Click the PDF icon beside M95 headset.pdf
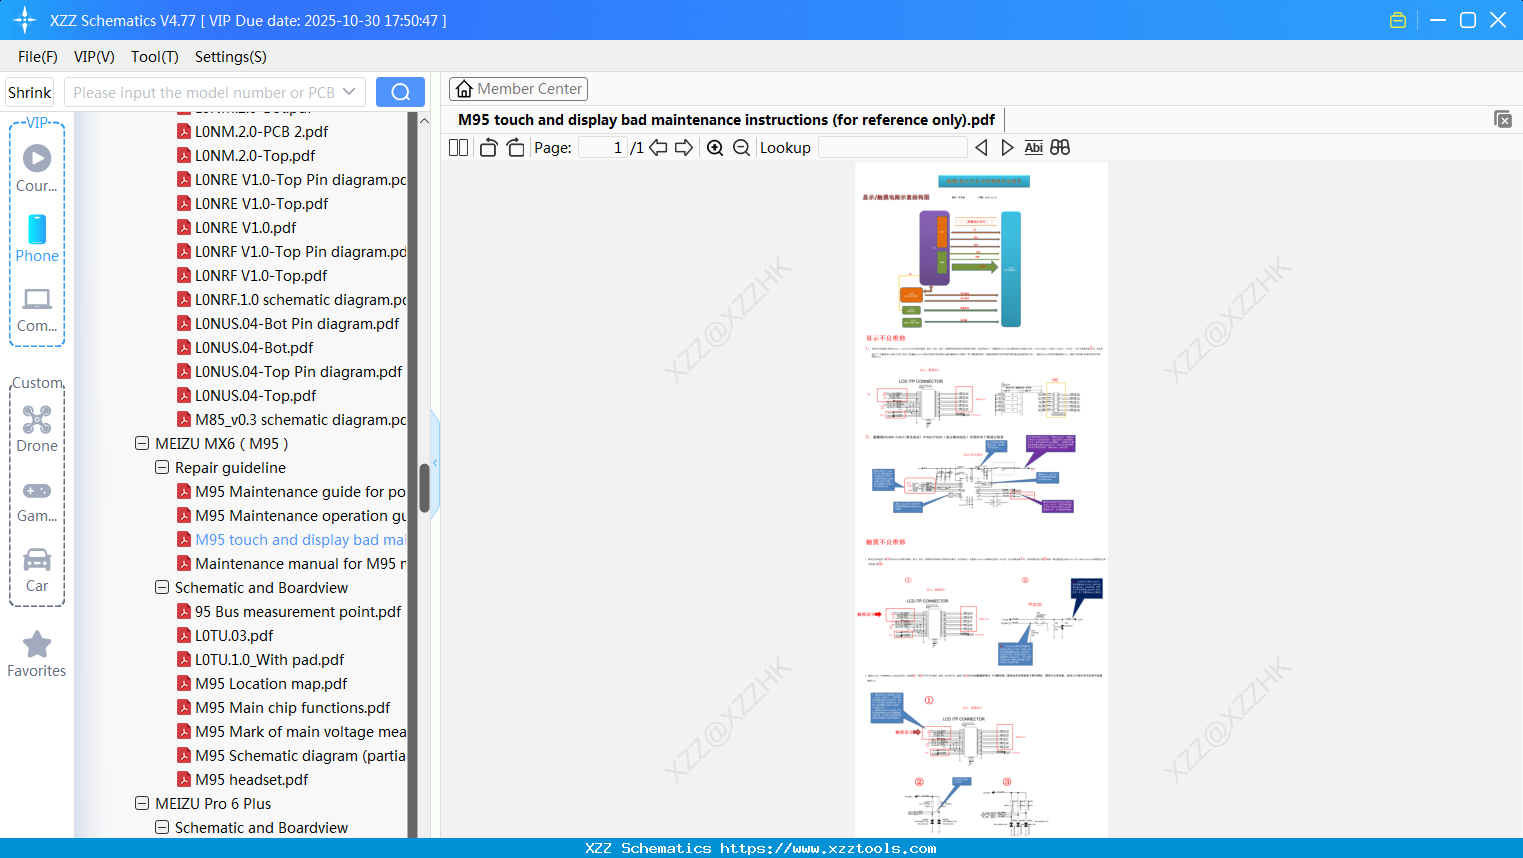1523x858 pixels. pyautogui.click(x=184, y=779)
